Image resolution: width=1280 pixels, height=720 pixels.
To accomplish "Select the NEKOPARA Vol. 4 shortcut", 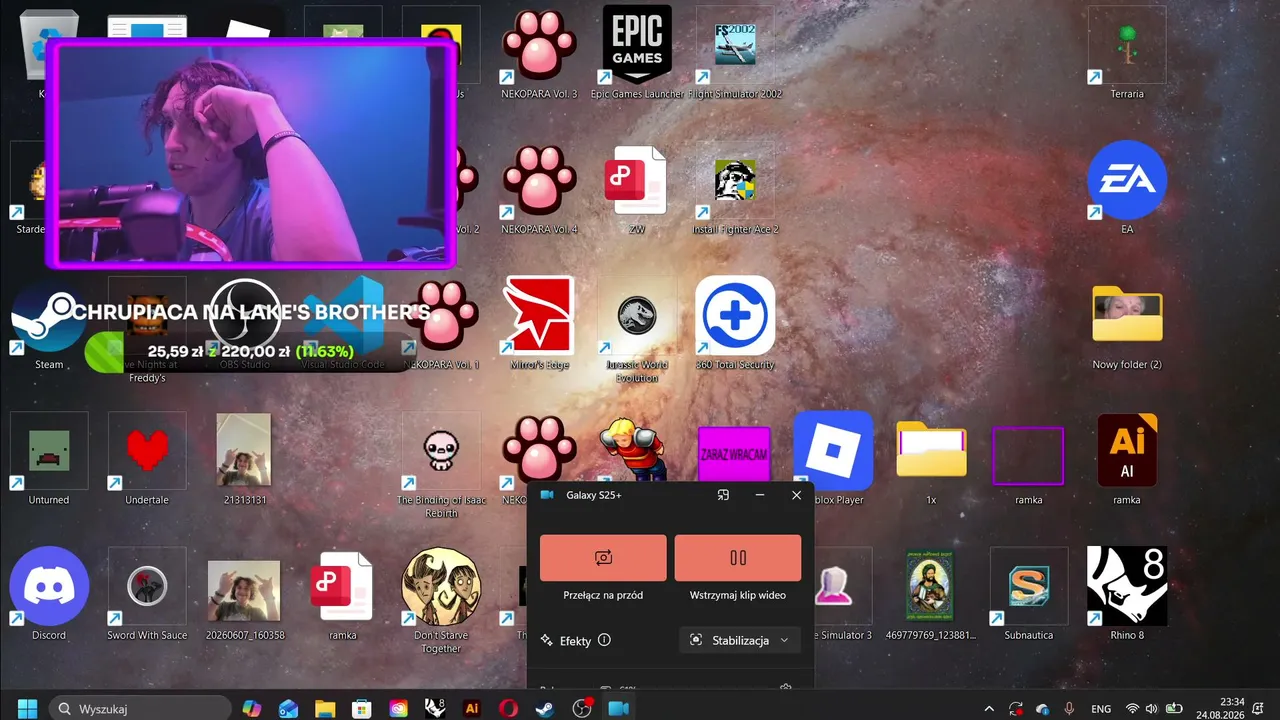I will pyautogui.click(x=539, y=189).
